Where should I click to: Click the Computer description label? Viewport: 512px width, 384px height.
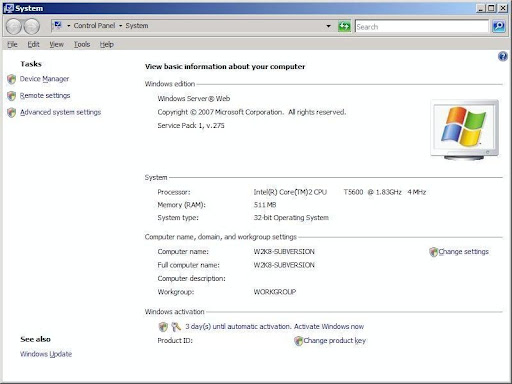pyautogui.click(x=191, y=278)
